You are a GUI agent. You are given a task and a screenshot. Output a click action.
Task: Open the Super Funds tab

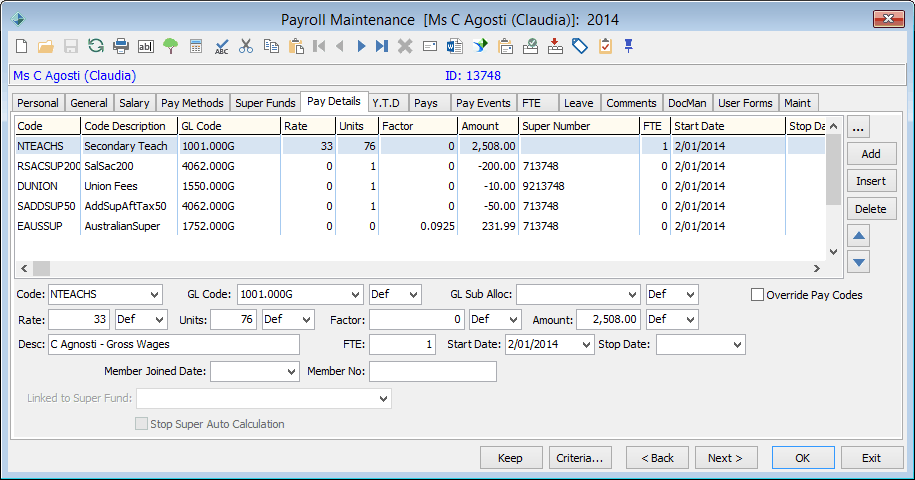click(265, 103)
